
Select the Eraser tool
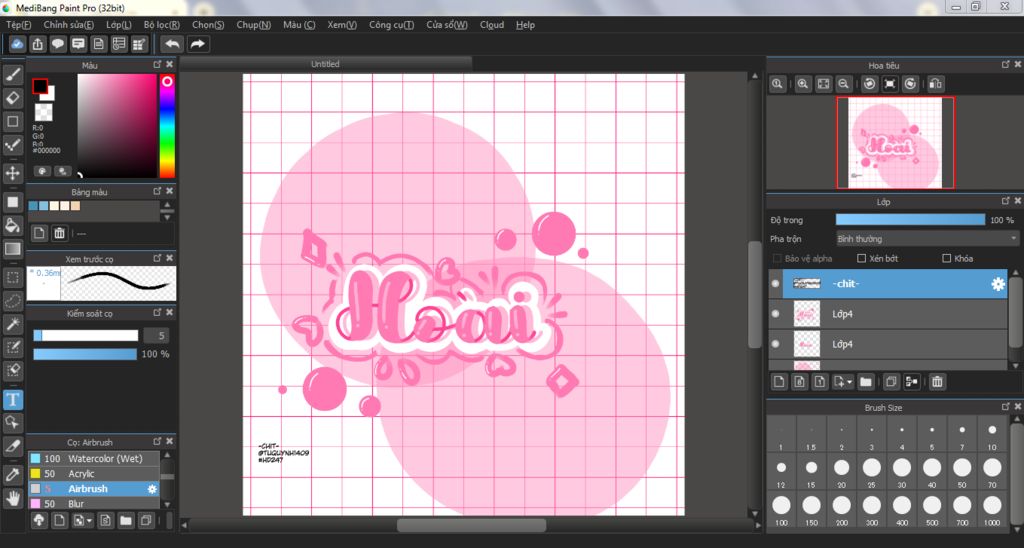pyautogui.click(x=12, y=98)
